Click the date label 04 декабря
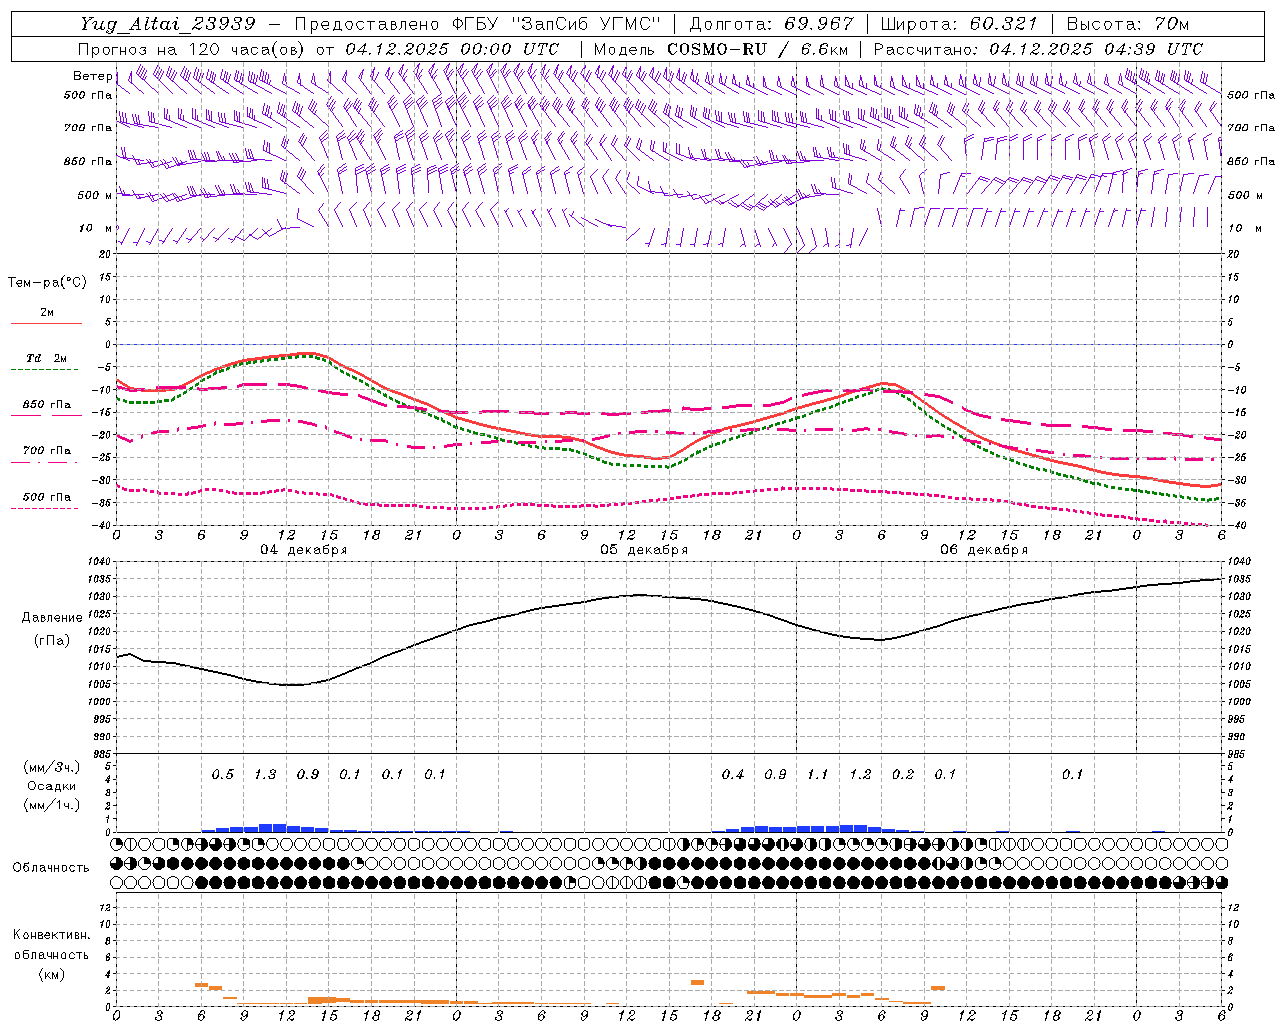1280x1024 pixels. tap(304, 550)
